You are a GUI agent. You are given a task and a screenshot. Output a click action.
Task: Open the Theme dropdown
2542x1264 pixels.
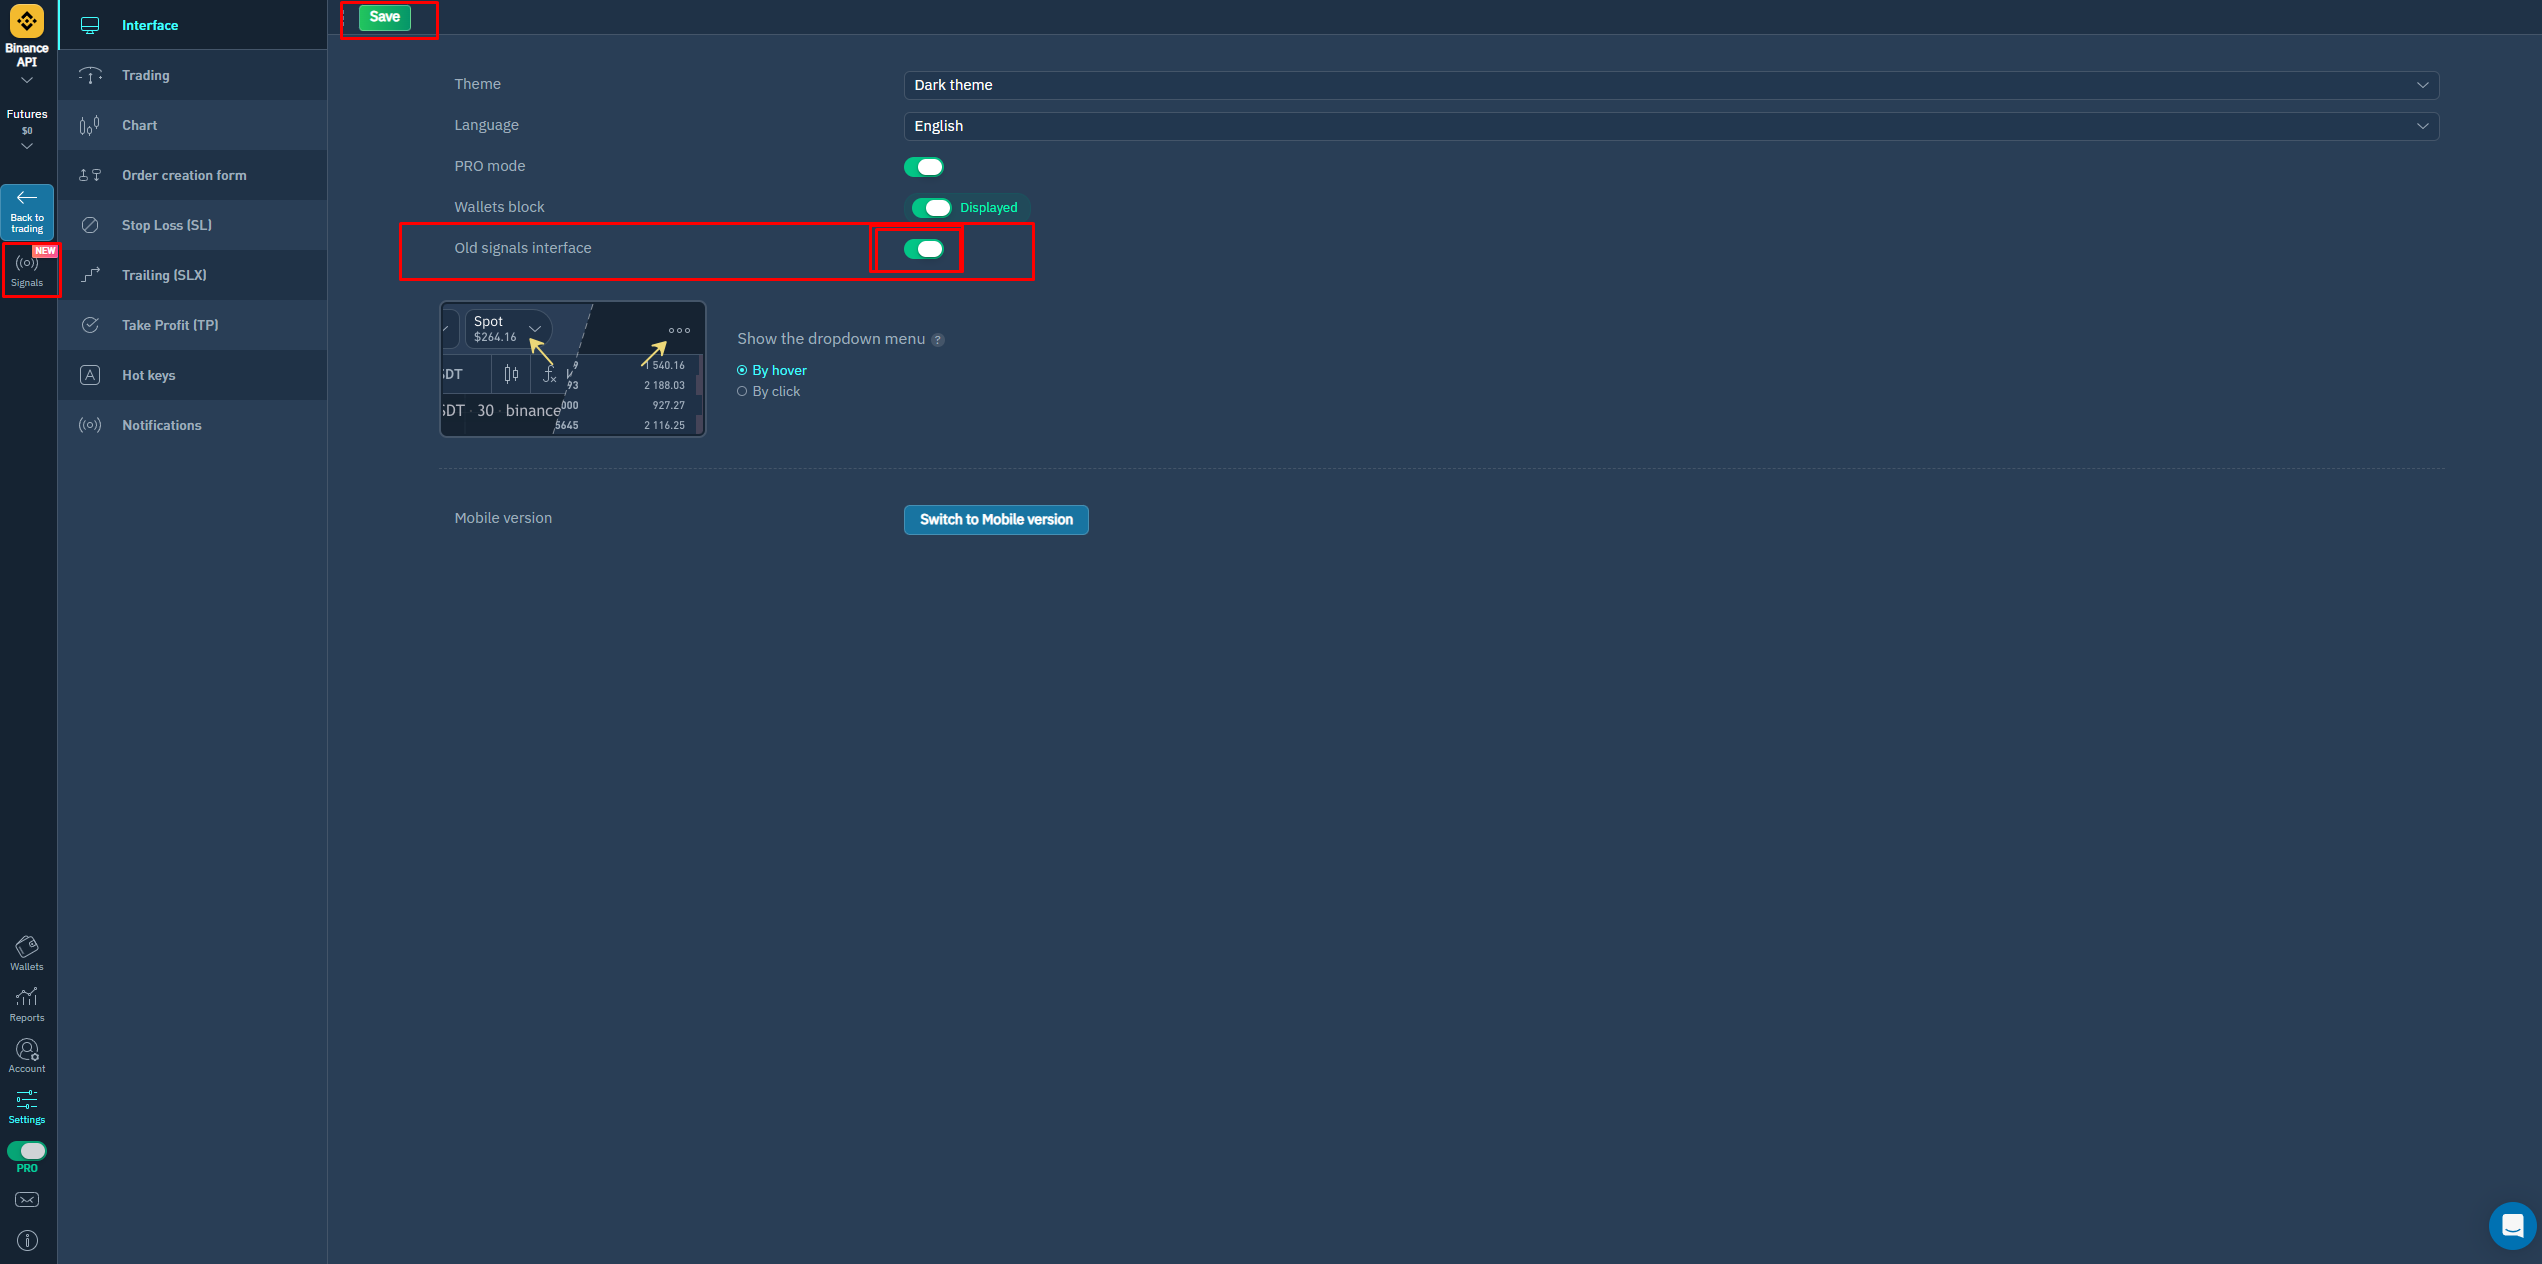(1671, 85)
